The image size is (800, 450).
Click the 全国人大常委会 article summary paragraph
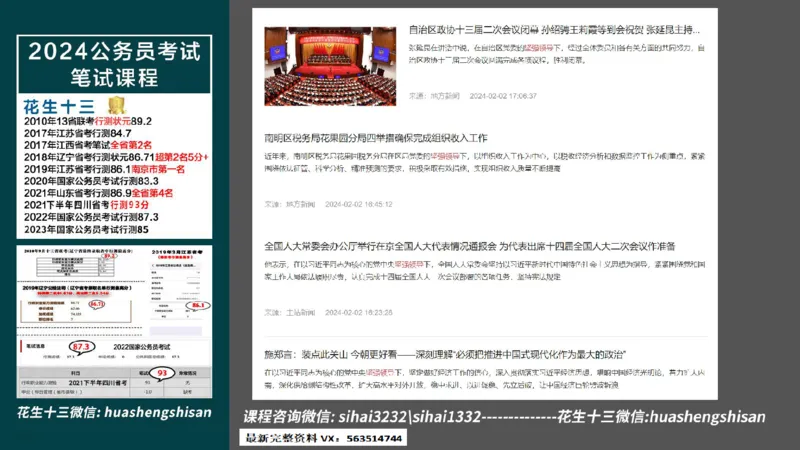tap(484, 270)
